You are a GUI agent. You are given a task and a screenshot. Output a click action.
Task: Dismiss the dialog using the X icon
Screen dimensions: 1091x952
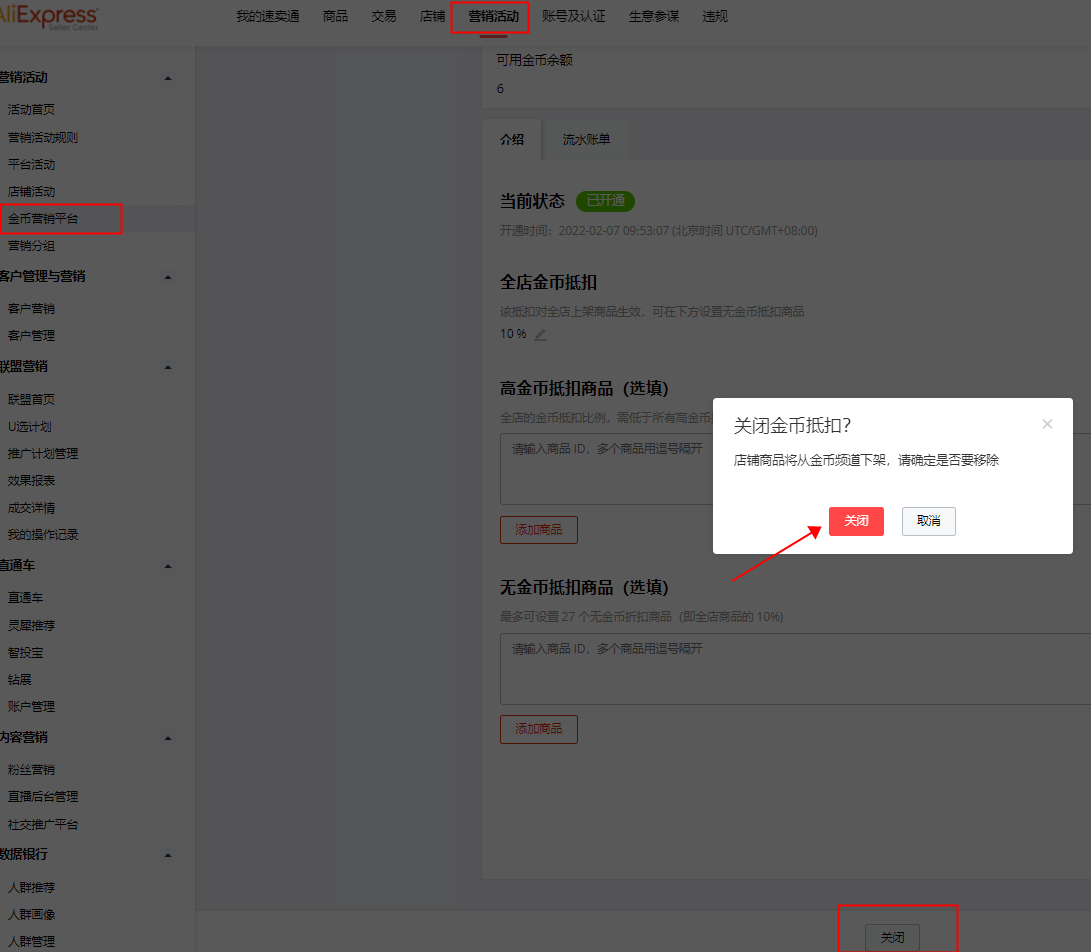pos(1047,424)
